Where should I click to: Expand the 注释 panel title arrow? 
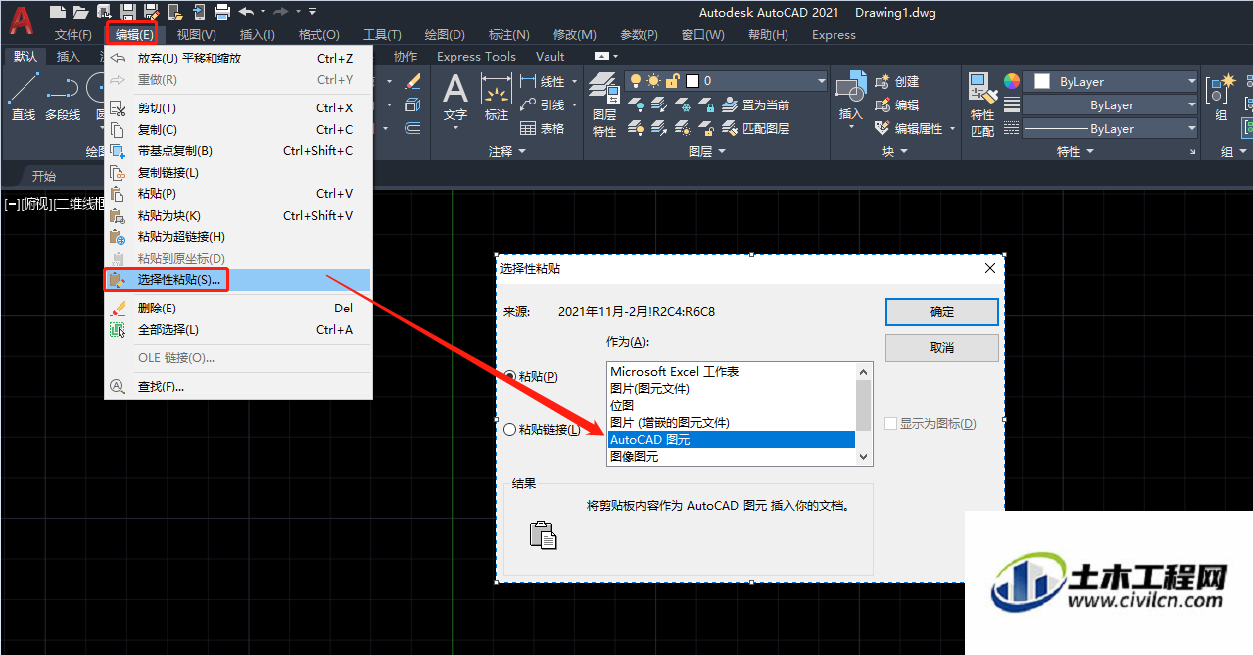pos(522,152)
